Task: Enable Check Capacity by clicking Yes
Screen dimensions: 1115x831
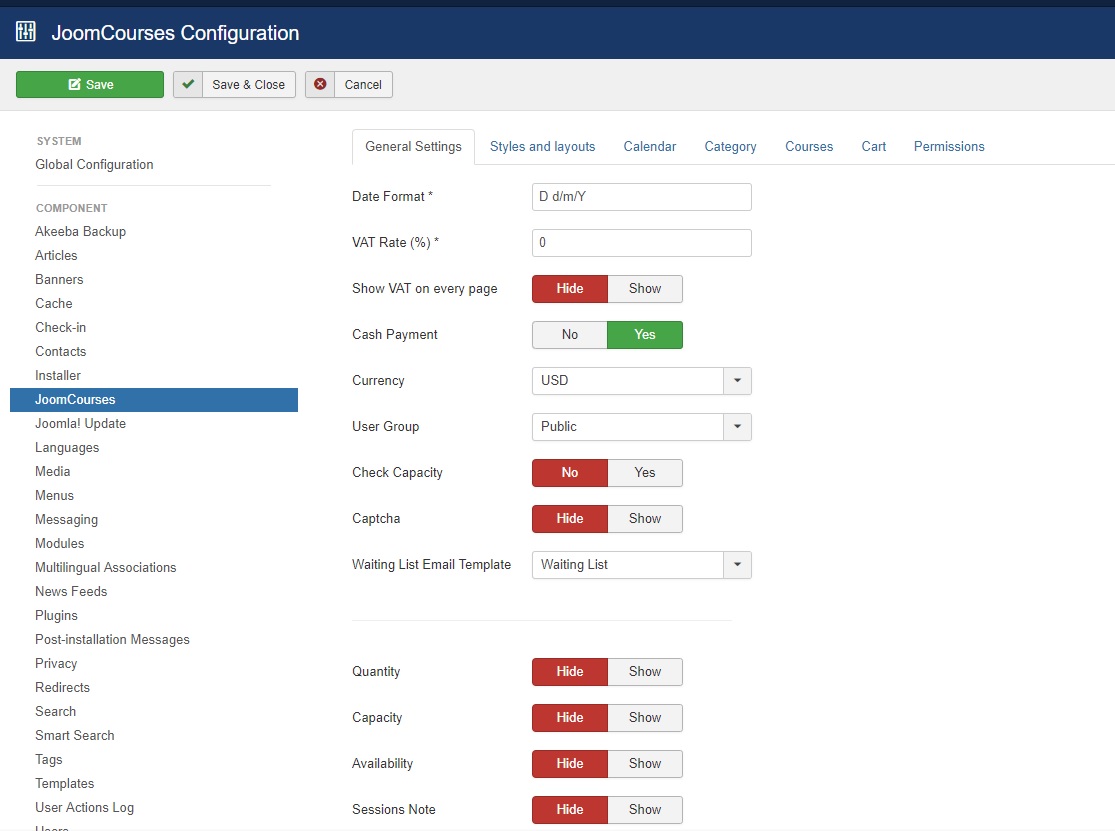Action: pos(644,472)
